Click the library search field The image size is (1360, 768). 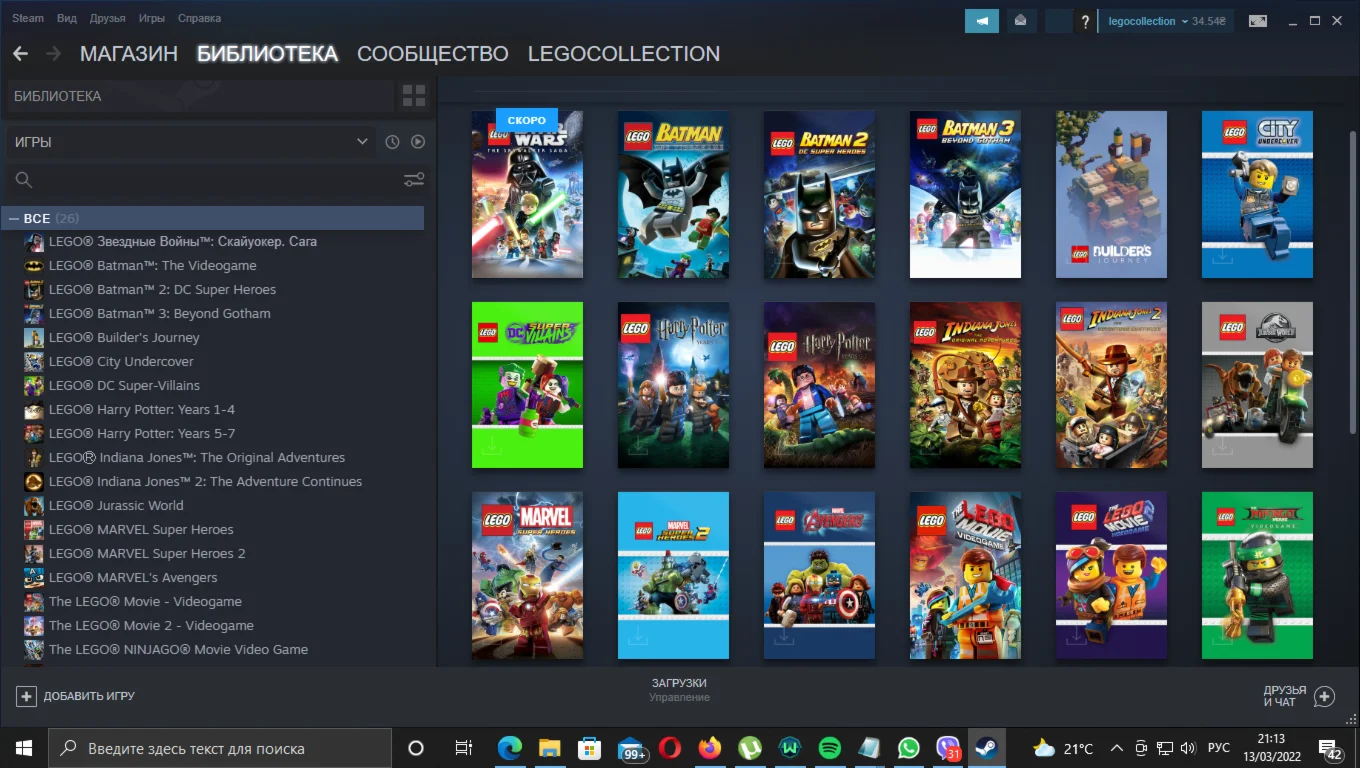coord(200,180)
